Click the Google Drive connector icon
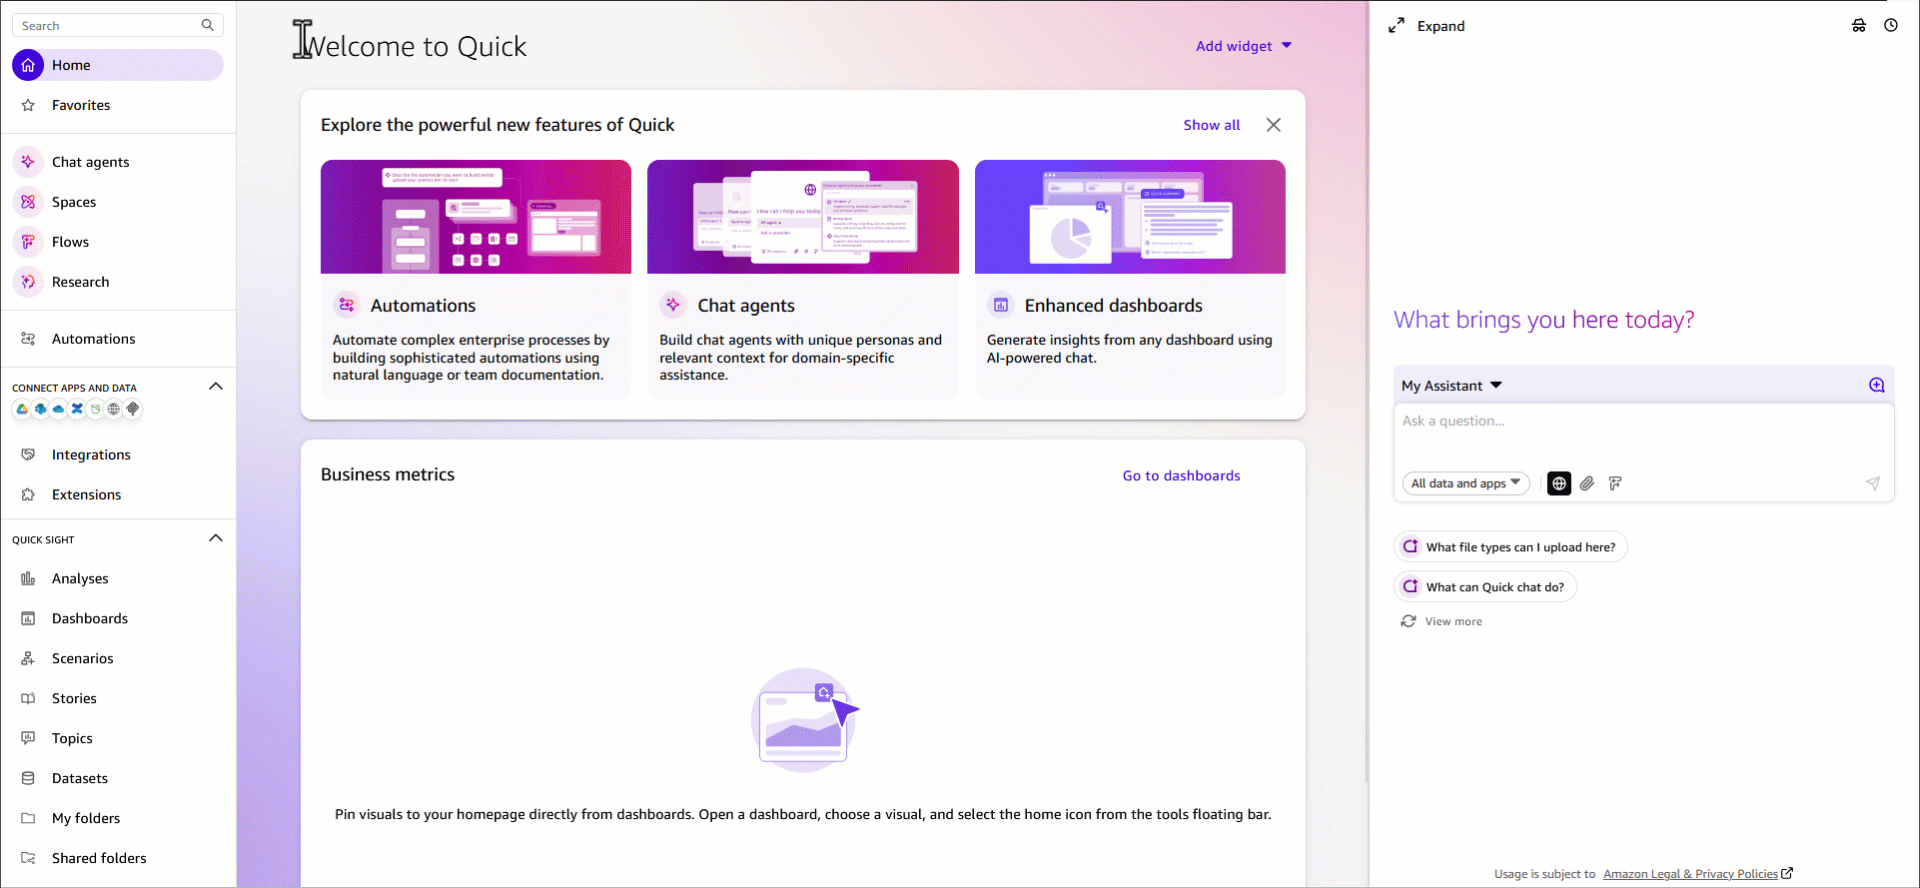The image size is (1920, 888). coord(22,409)
